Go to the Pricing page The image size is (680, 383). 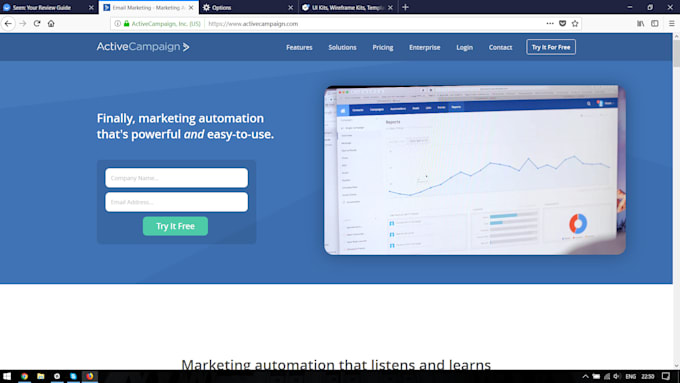click(x=383, y=47)
